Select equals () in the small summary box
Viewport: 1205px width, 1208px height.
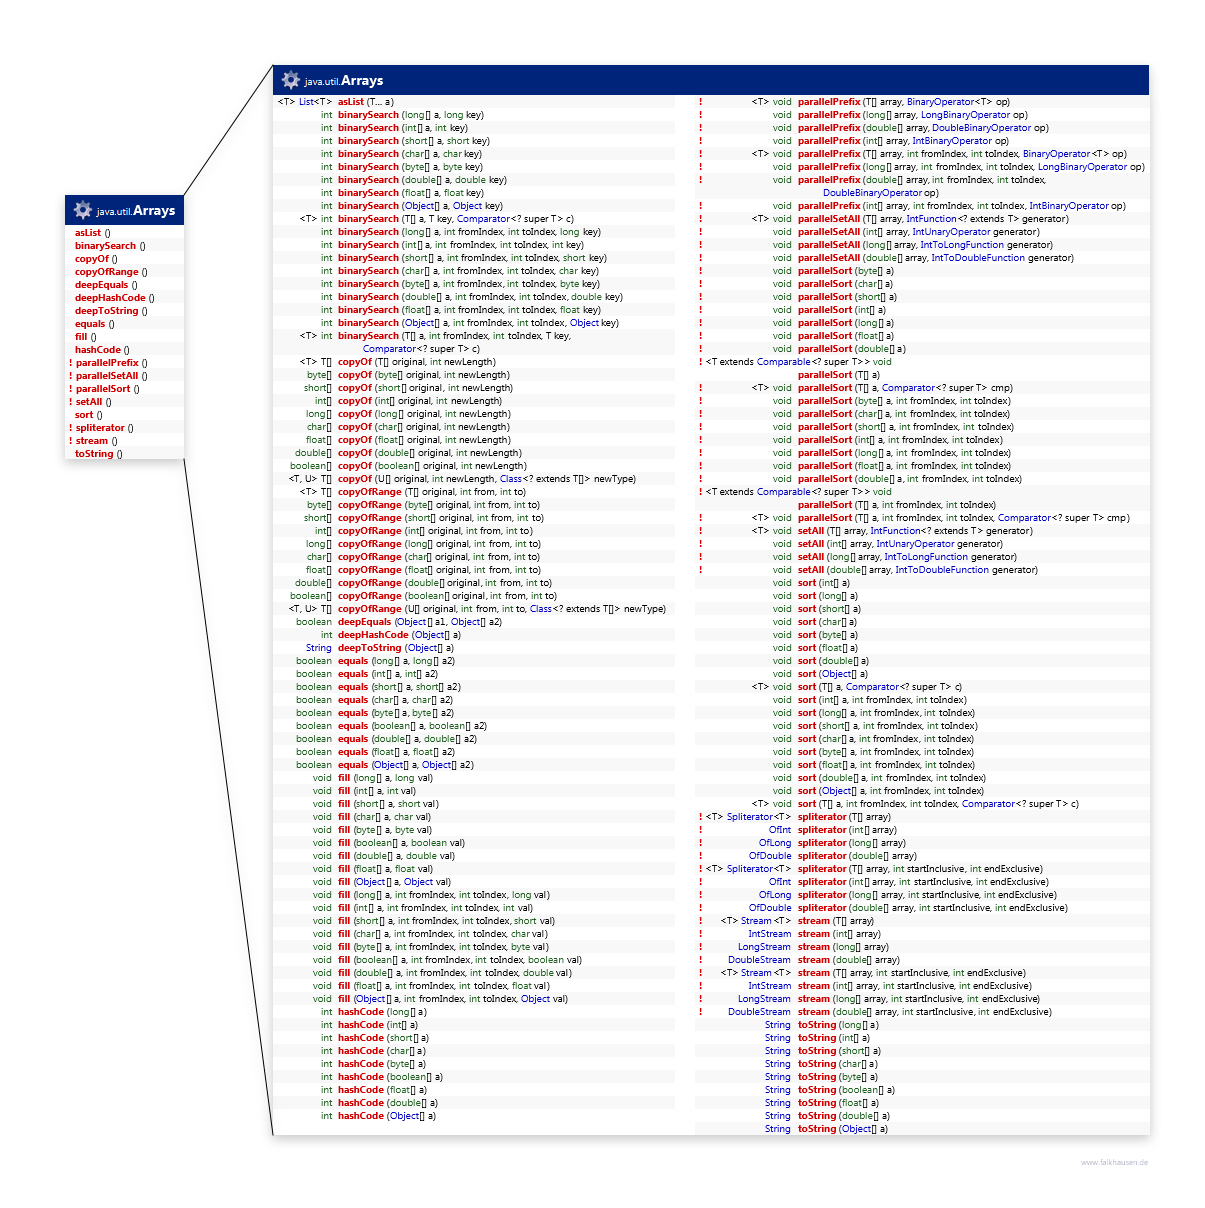click(x=95, y=324)
